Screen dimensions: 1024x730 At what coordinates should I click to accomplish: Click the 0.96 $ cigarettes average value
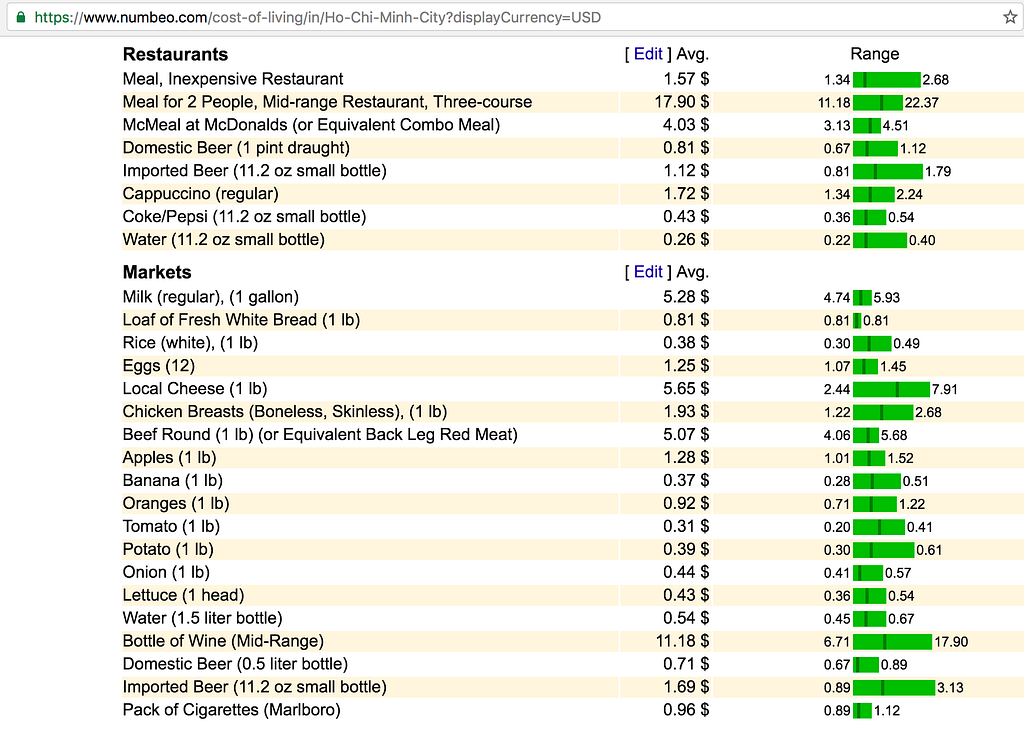(686, 710)
